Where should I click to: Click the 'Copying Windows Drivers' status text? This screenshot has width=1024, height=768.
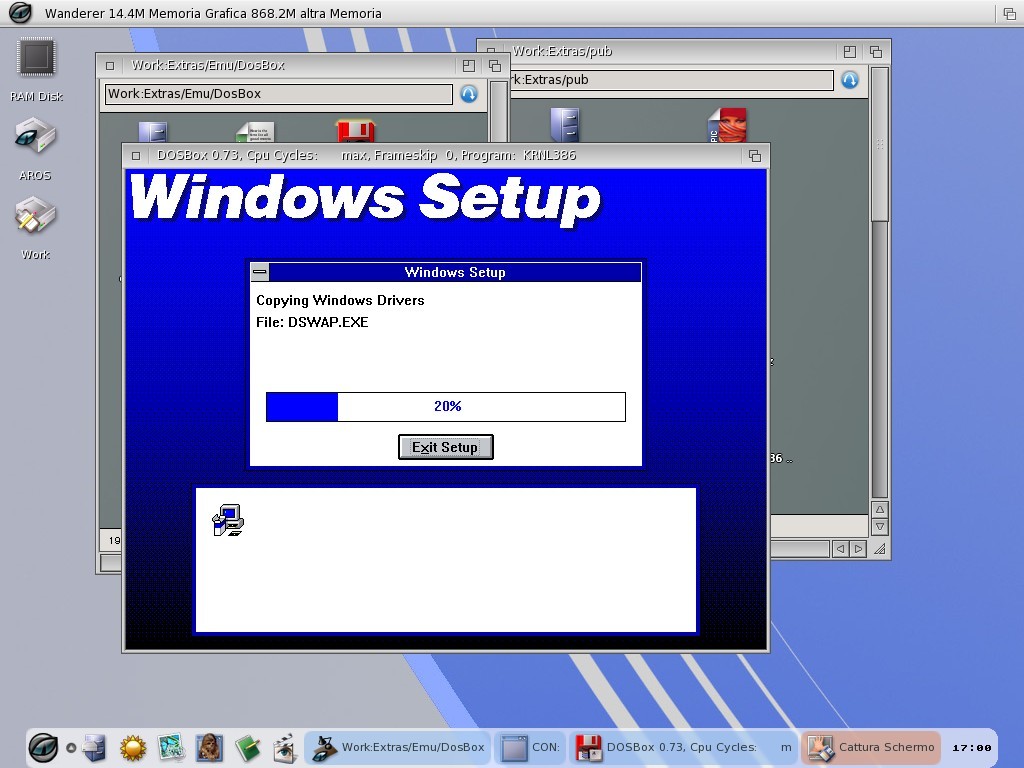pos(340,300)
